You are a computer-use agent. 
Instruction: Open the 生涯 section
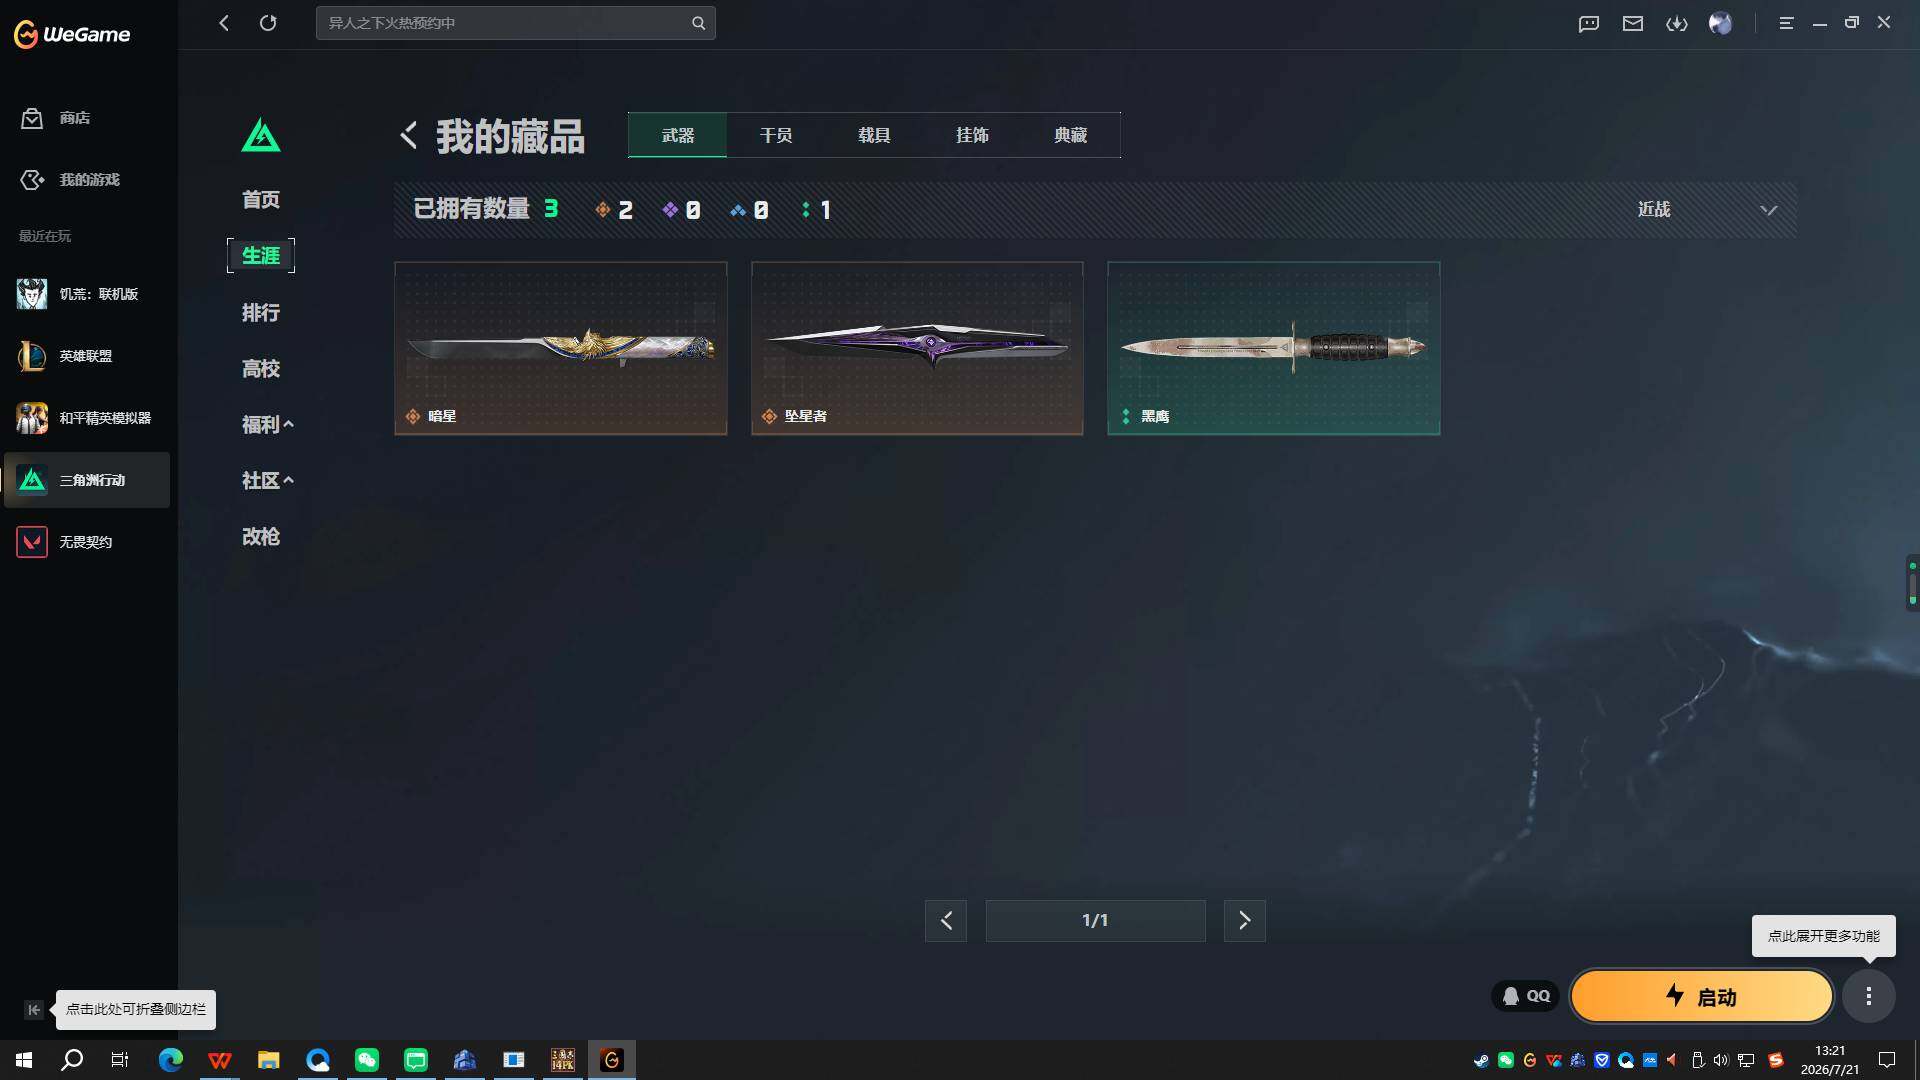pyautogui.click(x=261, y=256)
